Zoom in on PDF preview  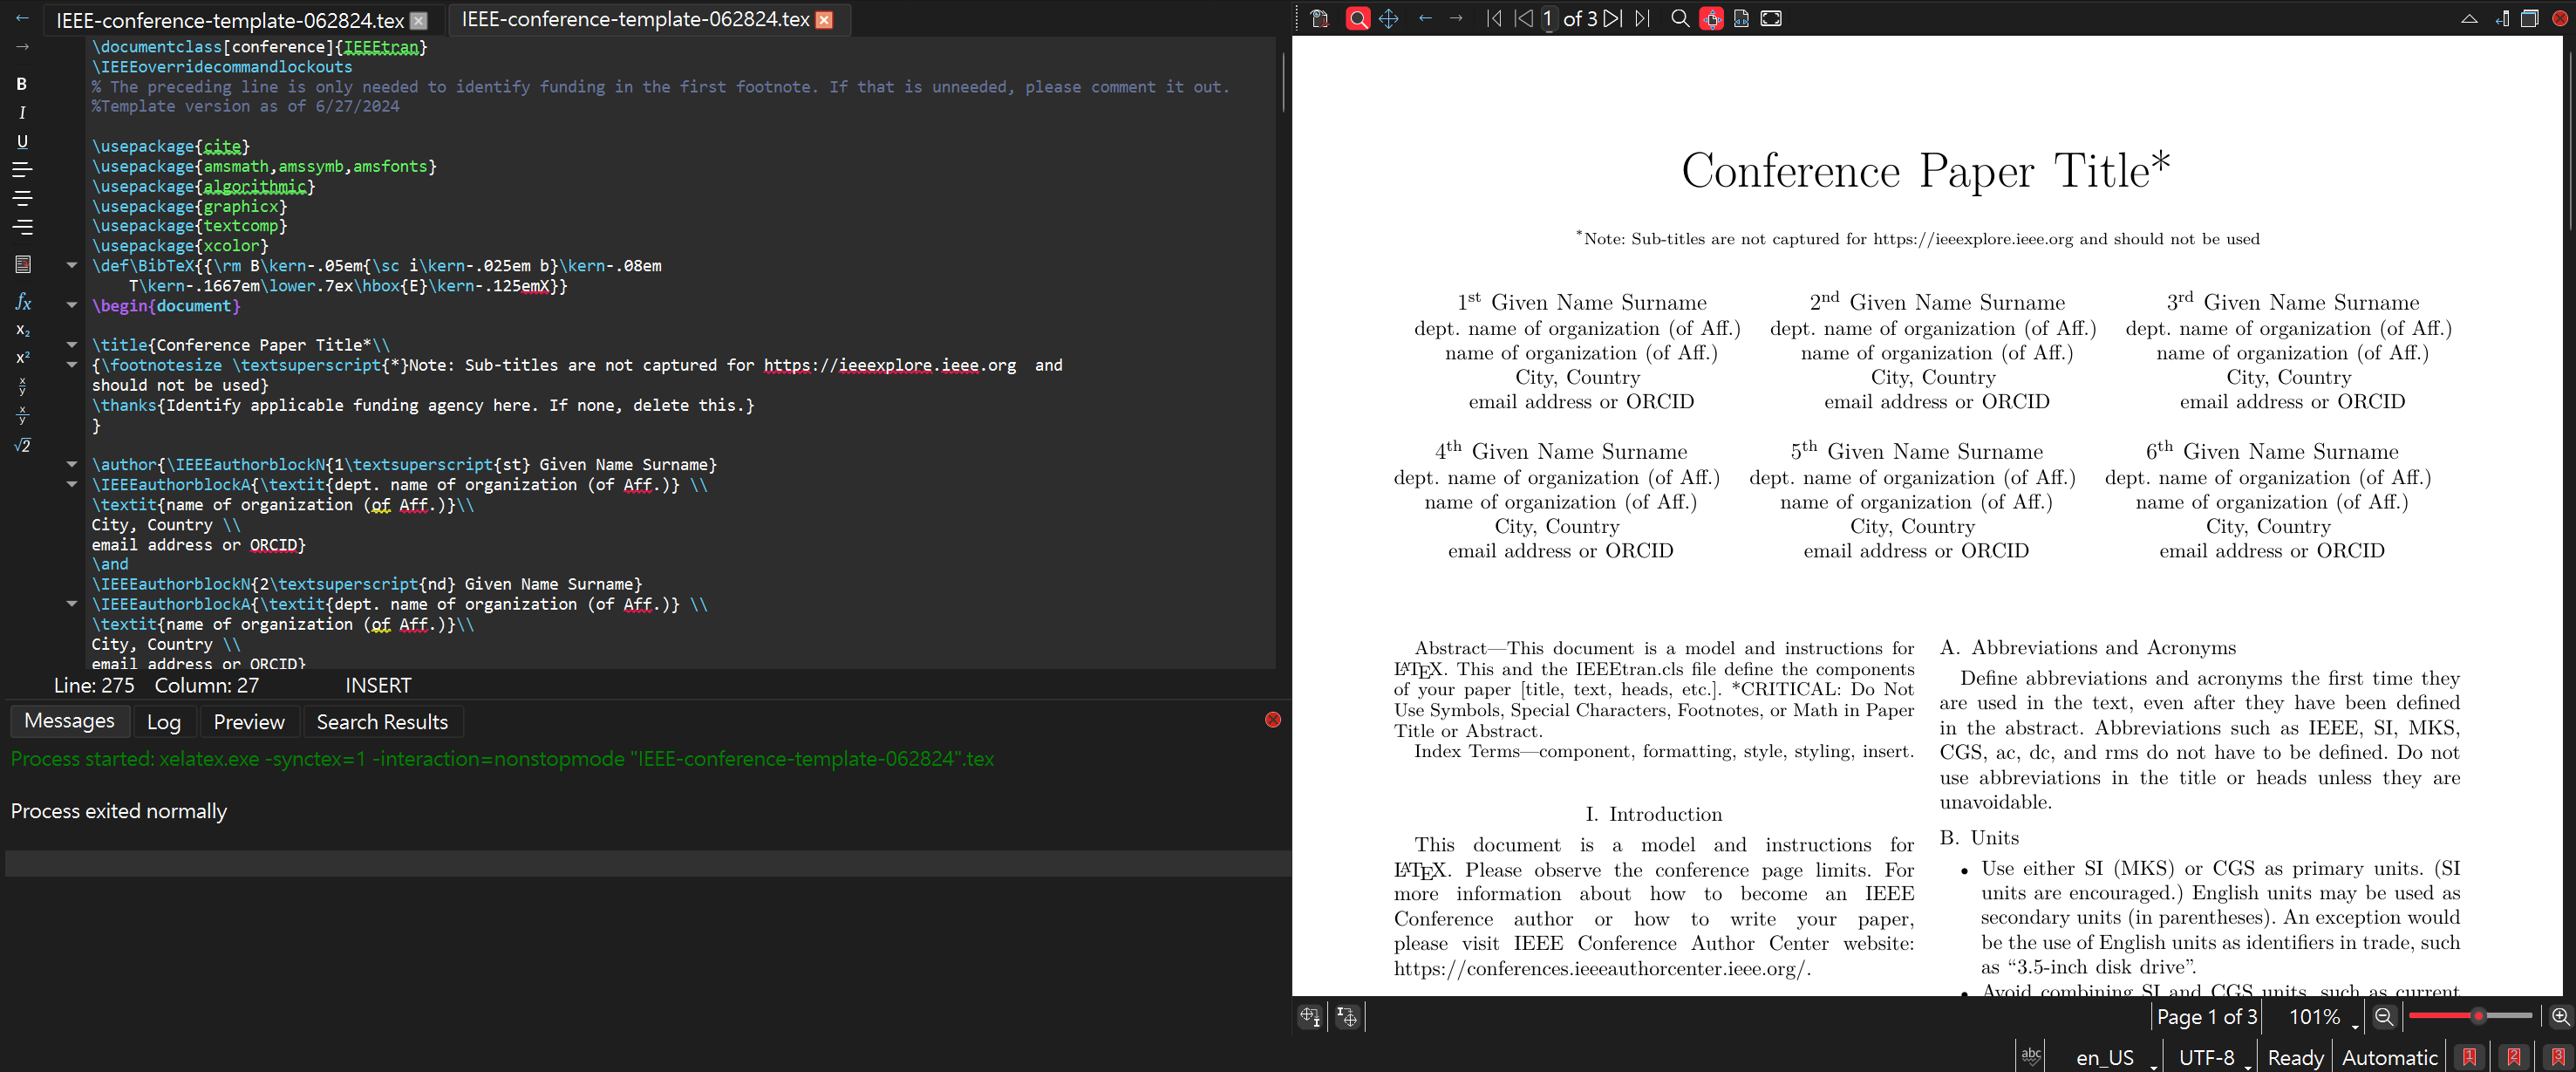pyautogui.click(x=2560, y=1017)
